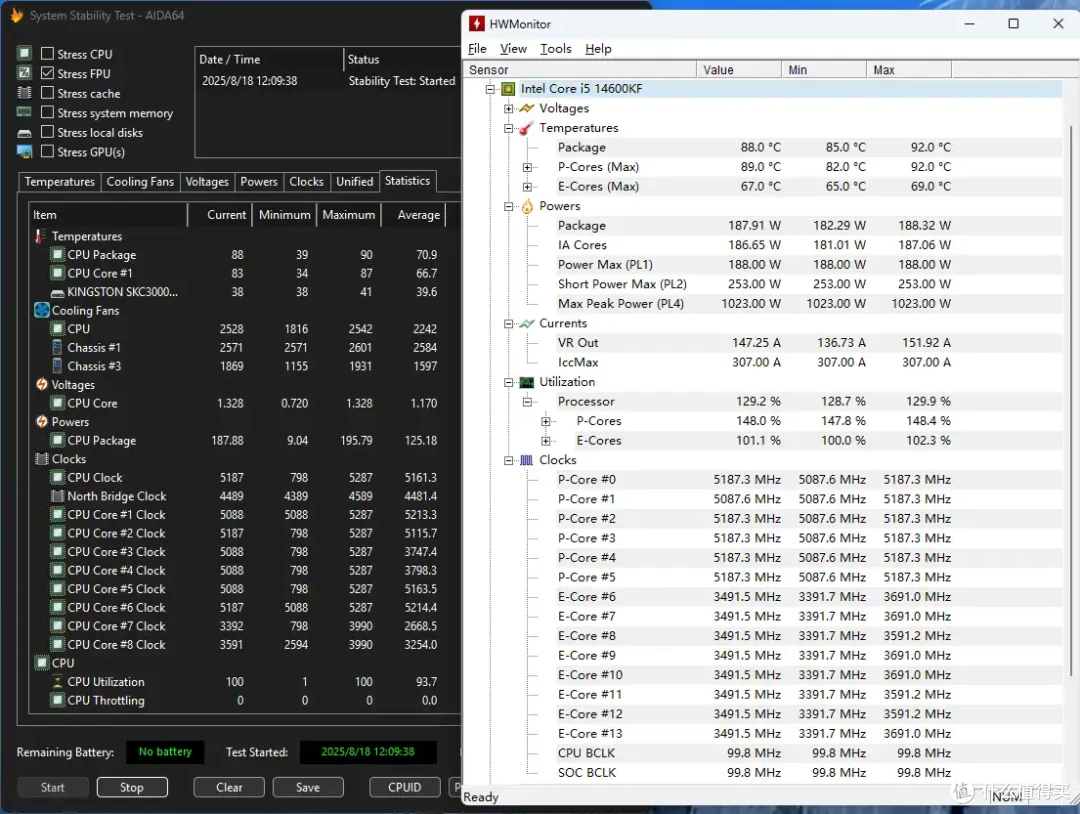1080x814 pixels.
Task: Click the Save button
Action: [x=308, y=787]
